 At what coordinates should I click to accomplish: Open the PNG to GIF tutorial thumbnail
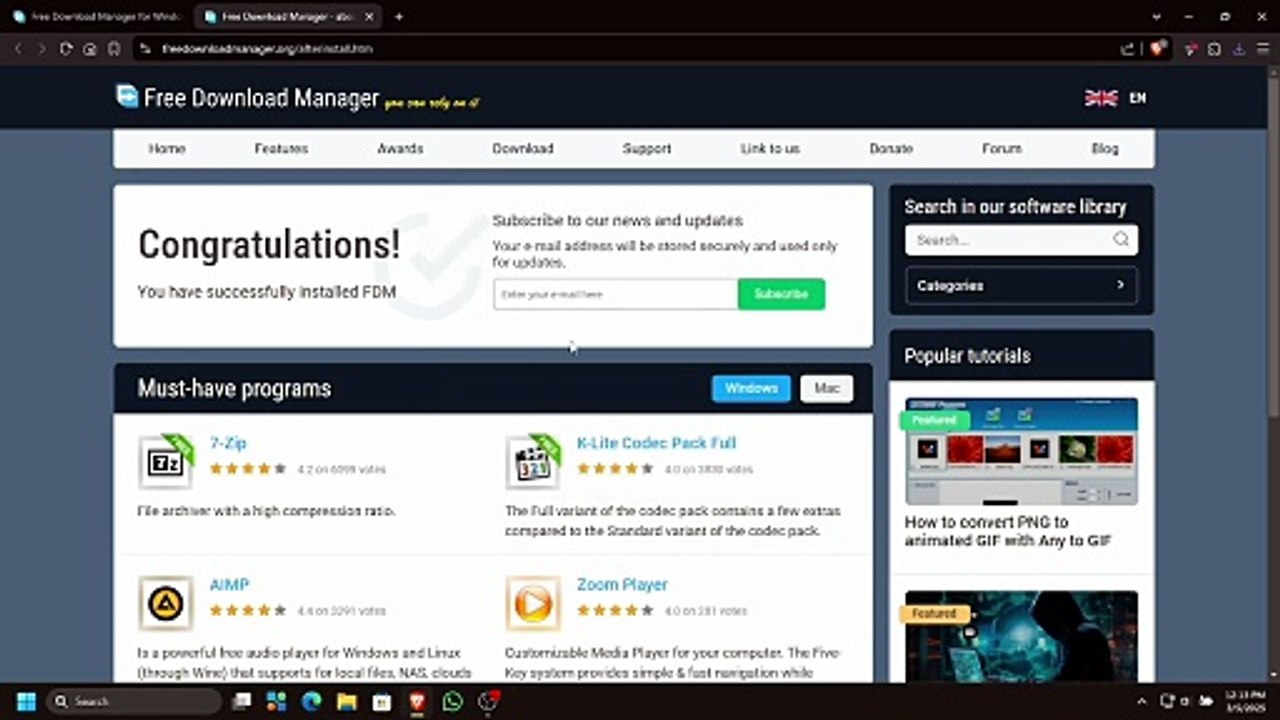click(x=1021, y=451)
